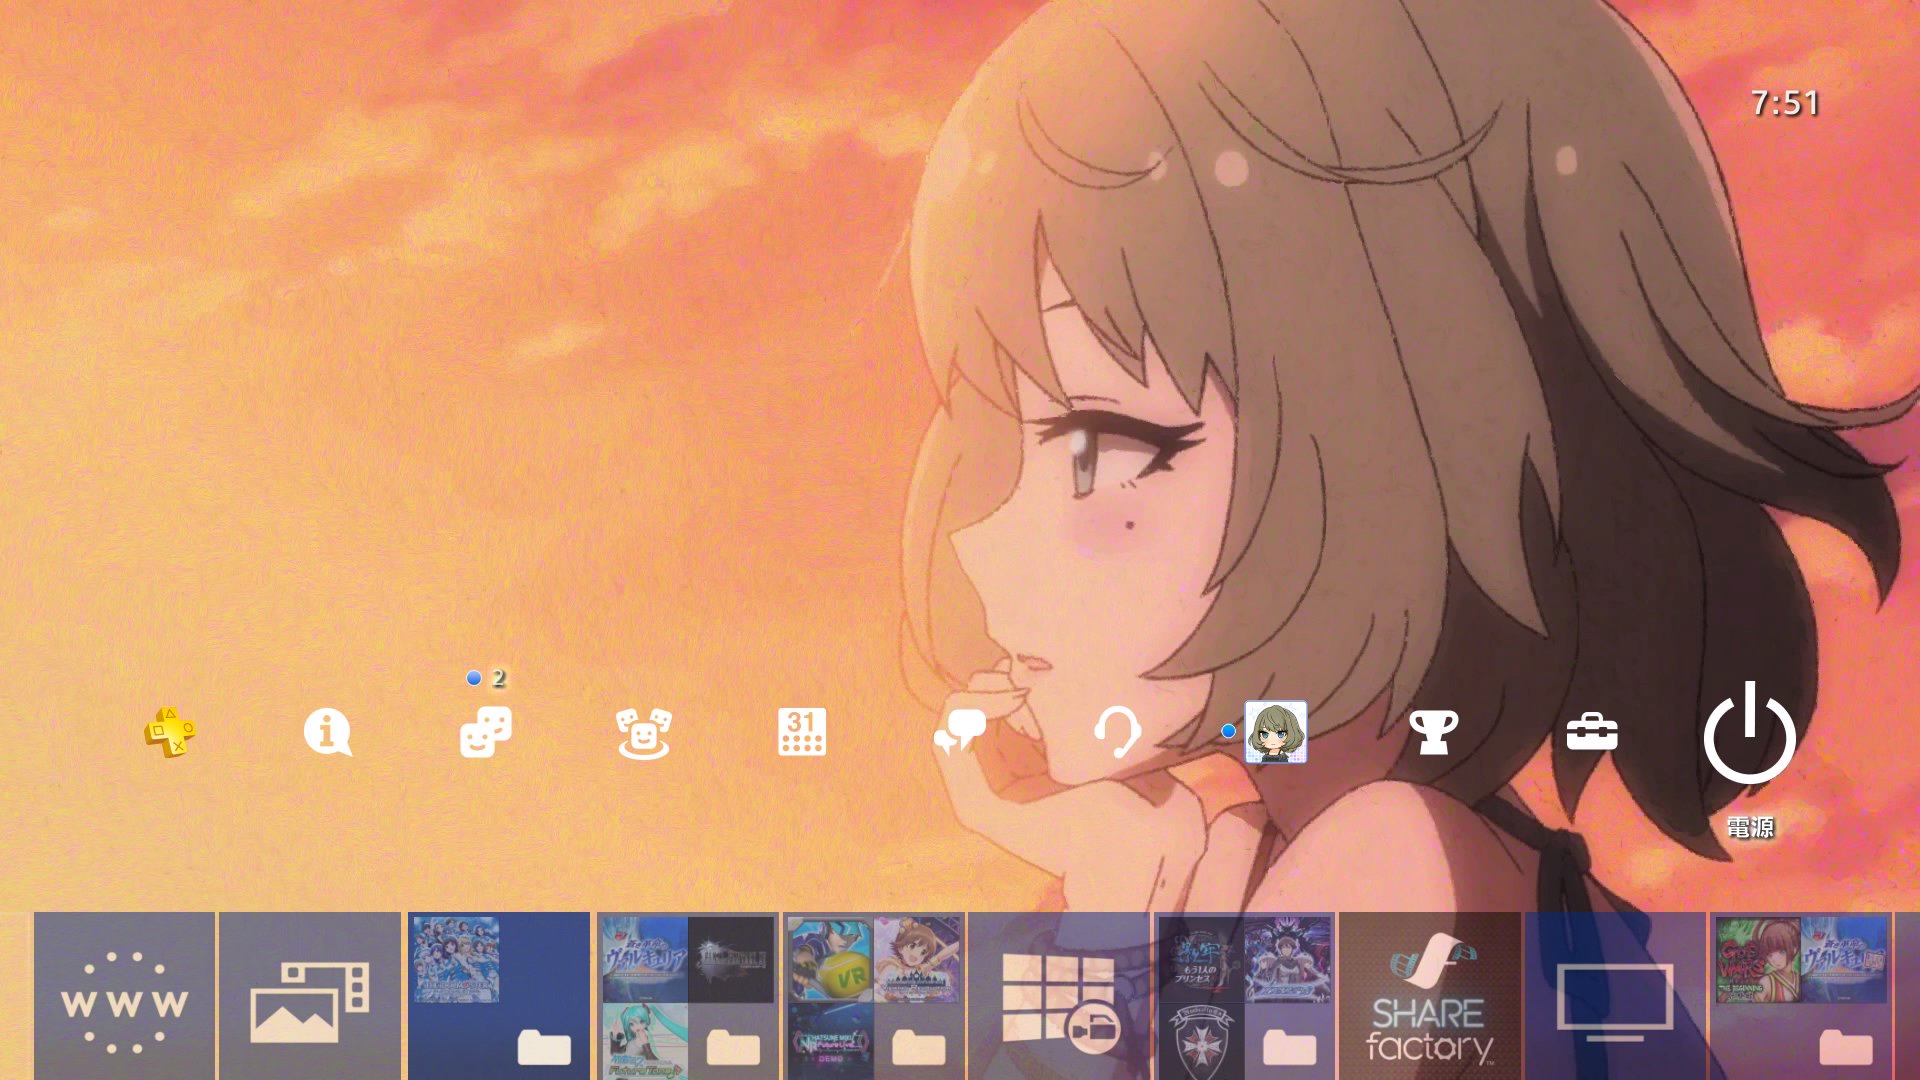
Task: Open Friends icon with two-notification badge
Action: pos(486,732)
